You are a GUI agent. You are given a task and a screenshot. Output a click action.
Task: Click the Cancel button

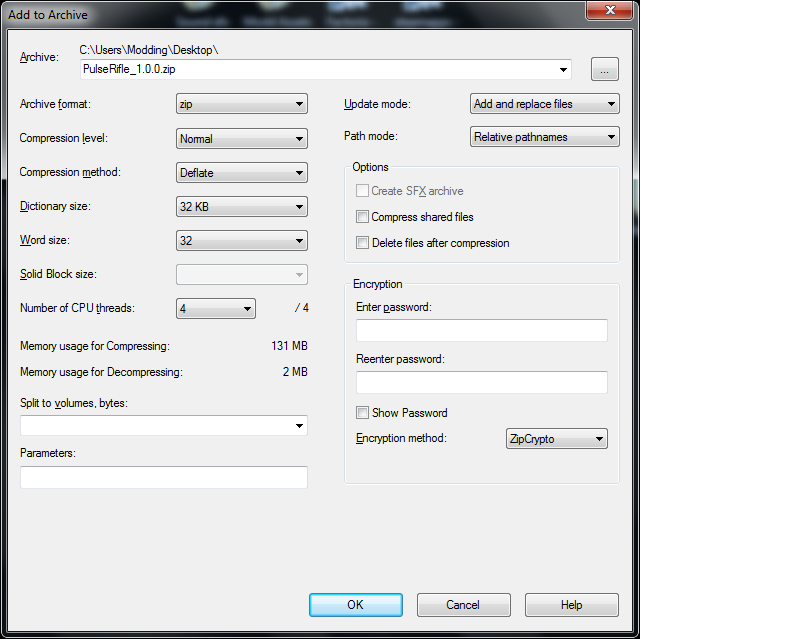[x=463, y=605]
